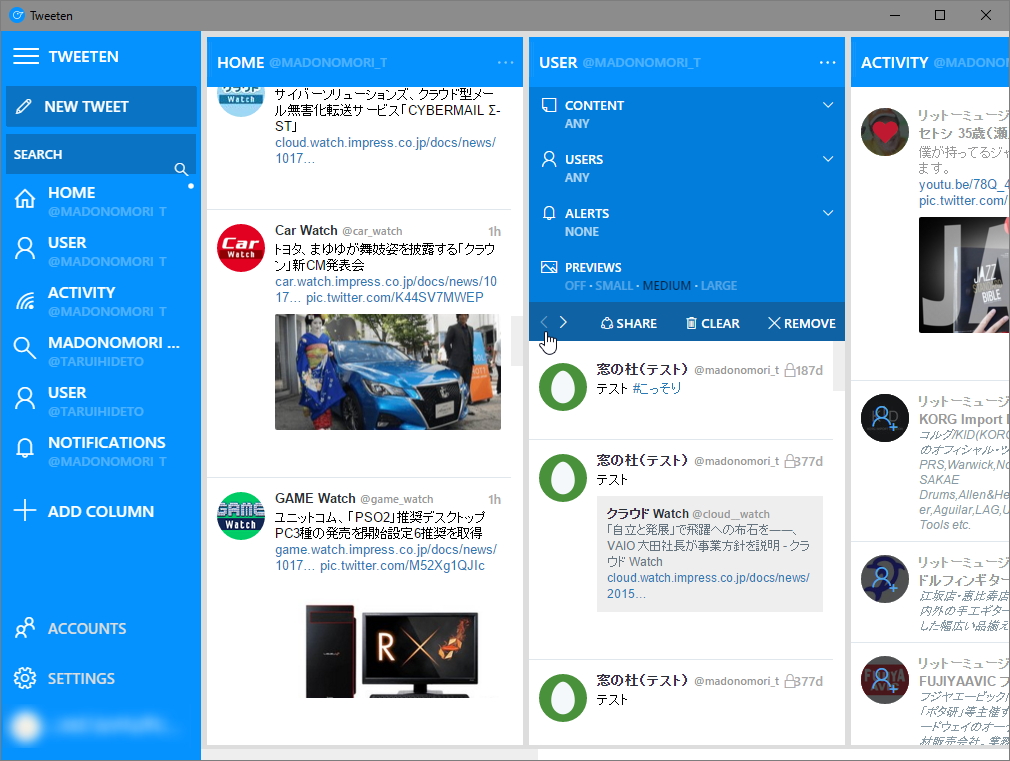
Task: Open HOME @MADONOMORI_T column from sidebar
Action: 101,201
